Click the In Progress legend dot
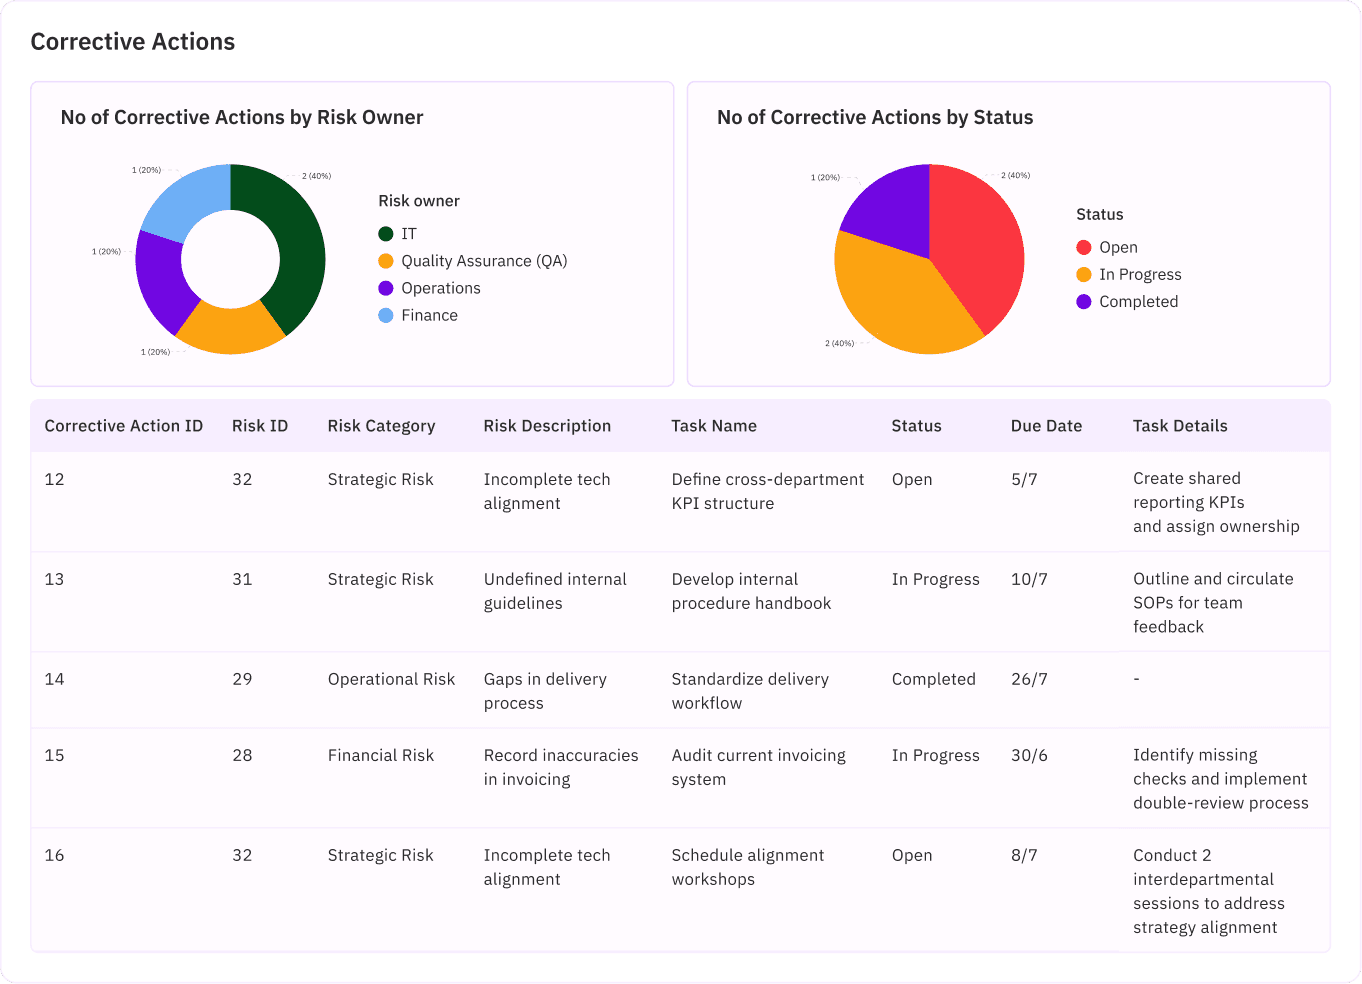This screenshot has height=984, width=1362. (1084, 274)
